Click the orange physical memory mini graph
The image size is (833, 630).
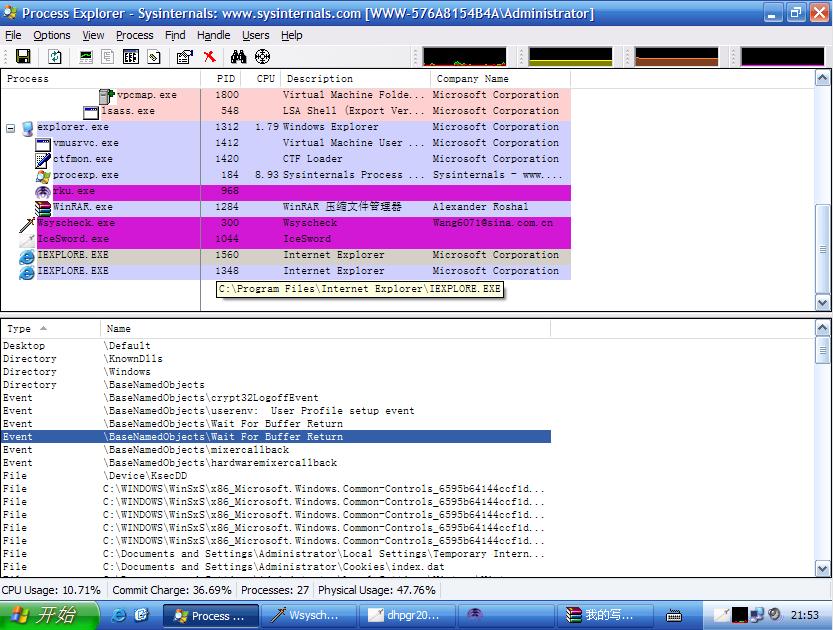click(676, 56)
